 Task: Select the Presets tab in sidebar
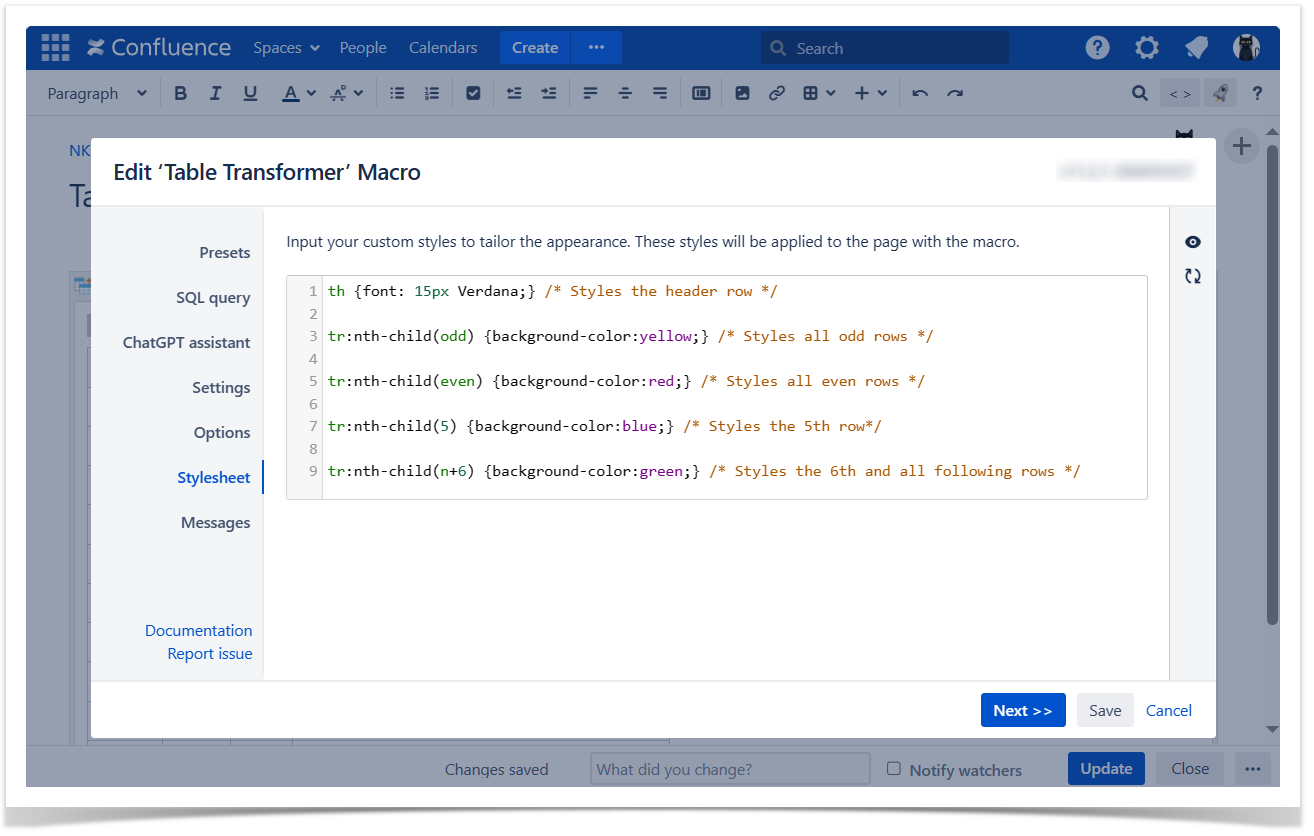pyautogui.click(x=224, y=253)
